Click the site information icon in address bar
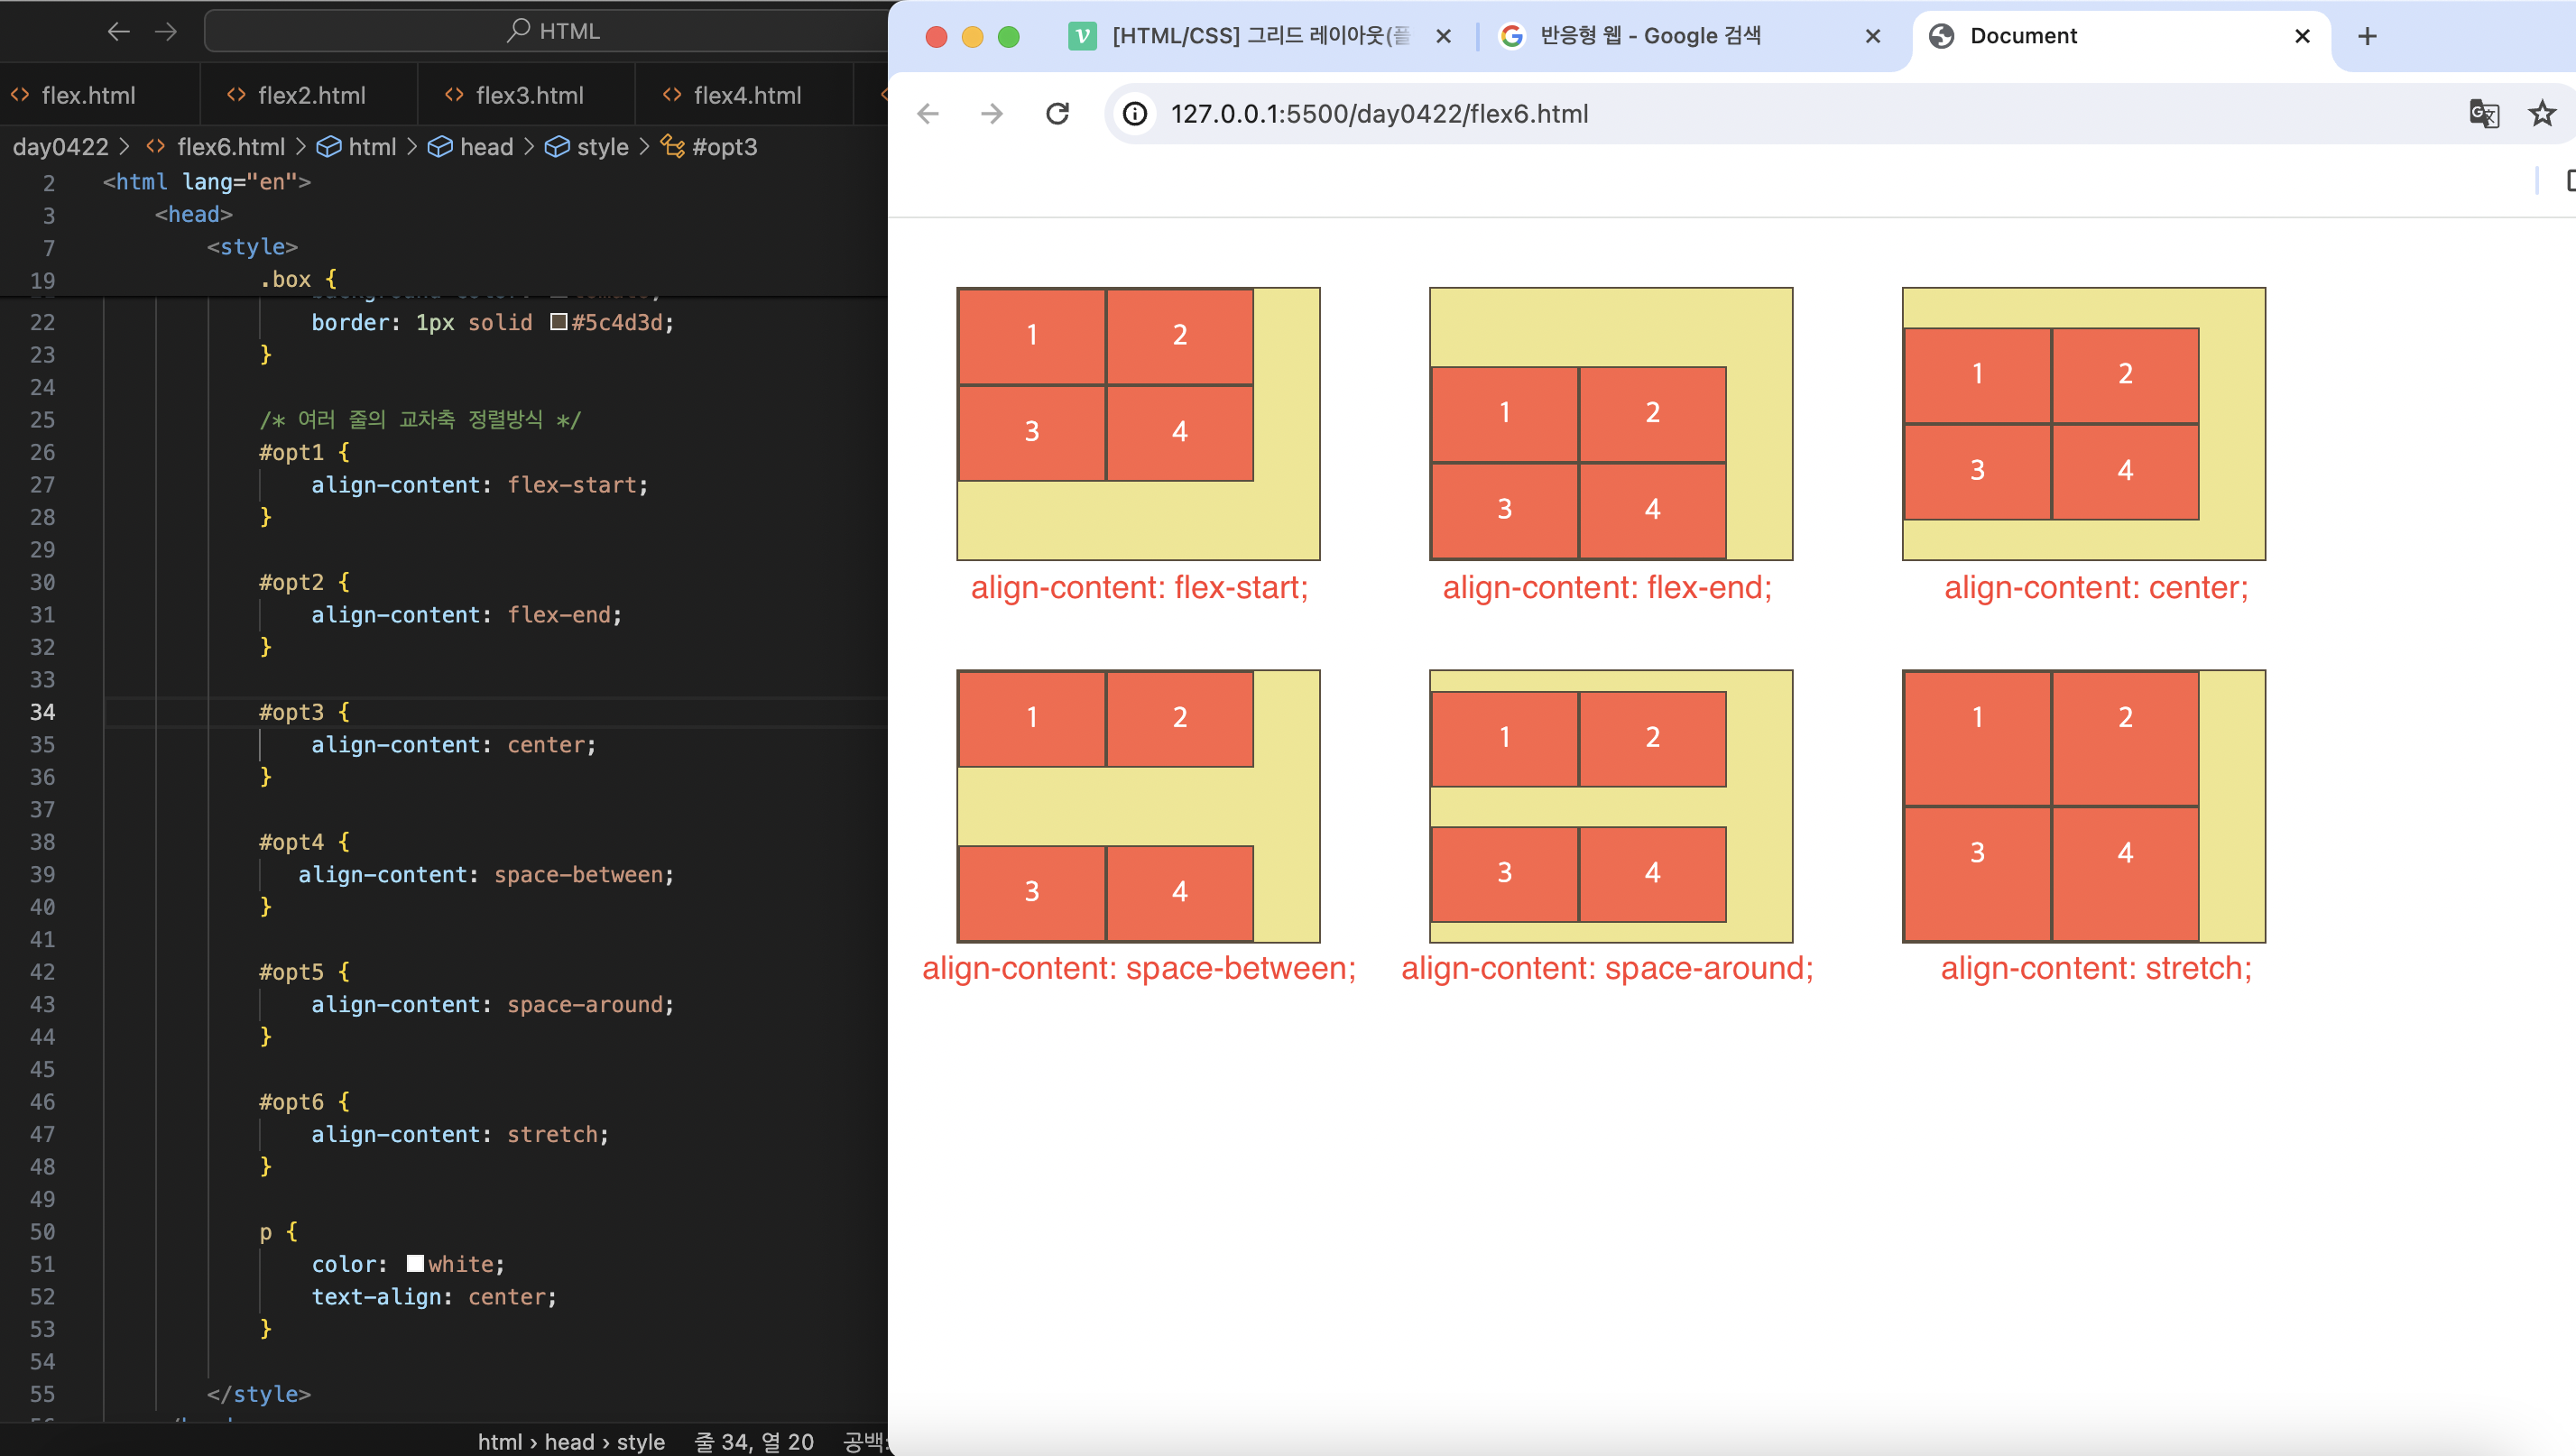Image resolution: width=2576 pixels, height=1456 pixels. [x=1135, y=114]
